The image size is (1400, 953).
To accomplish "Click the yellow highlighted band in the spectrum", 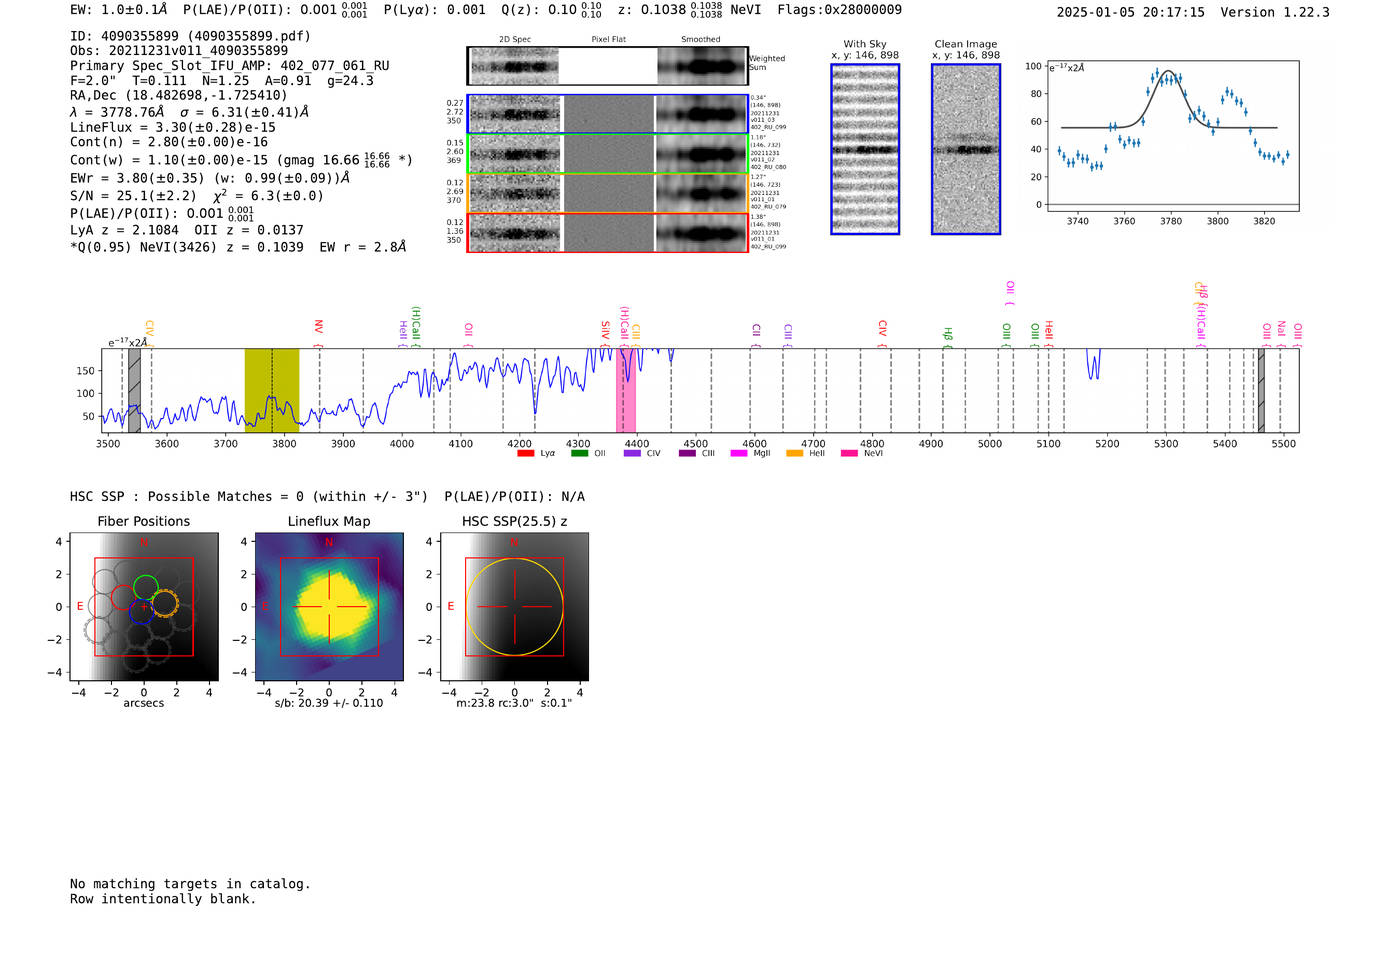I will pos(272,391).
